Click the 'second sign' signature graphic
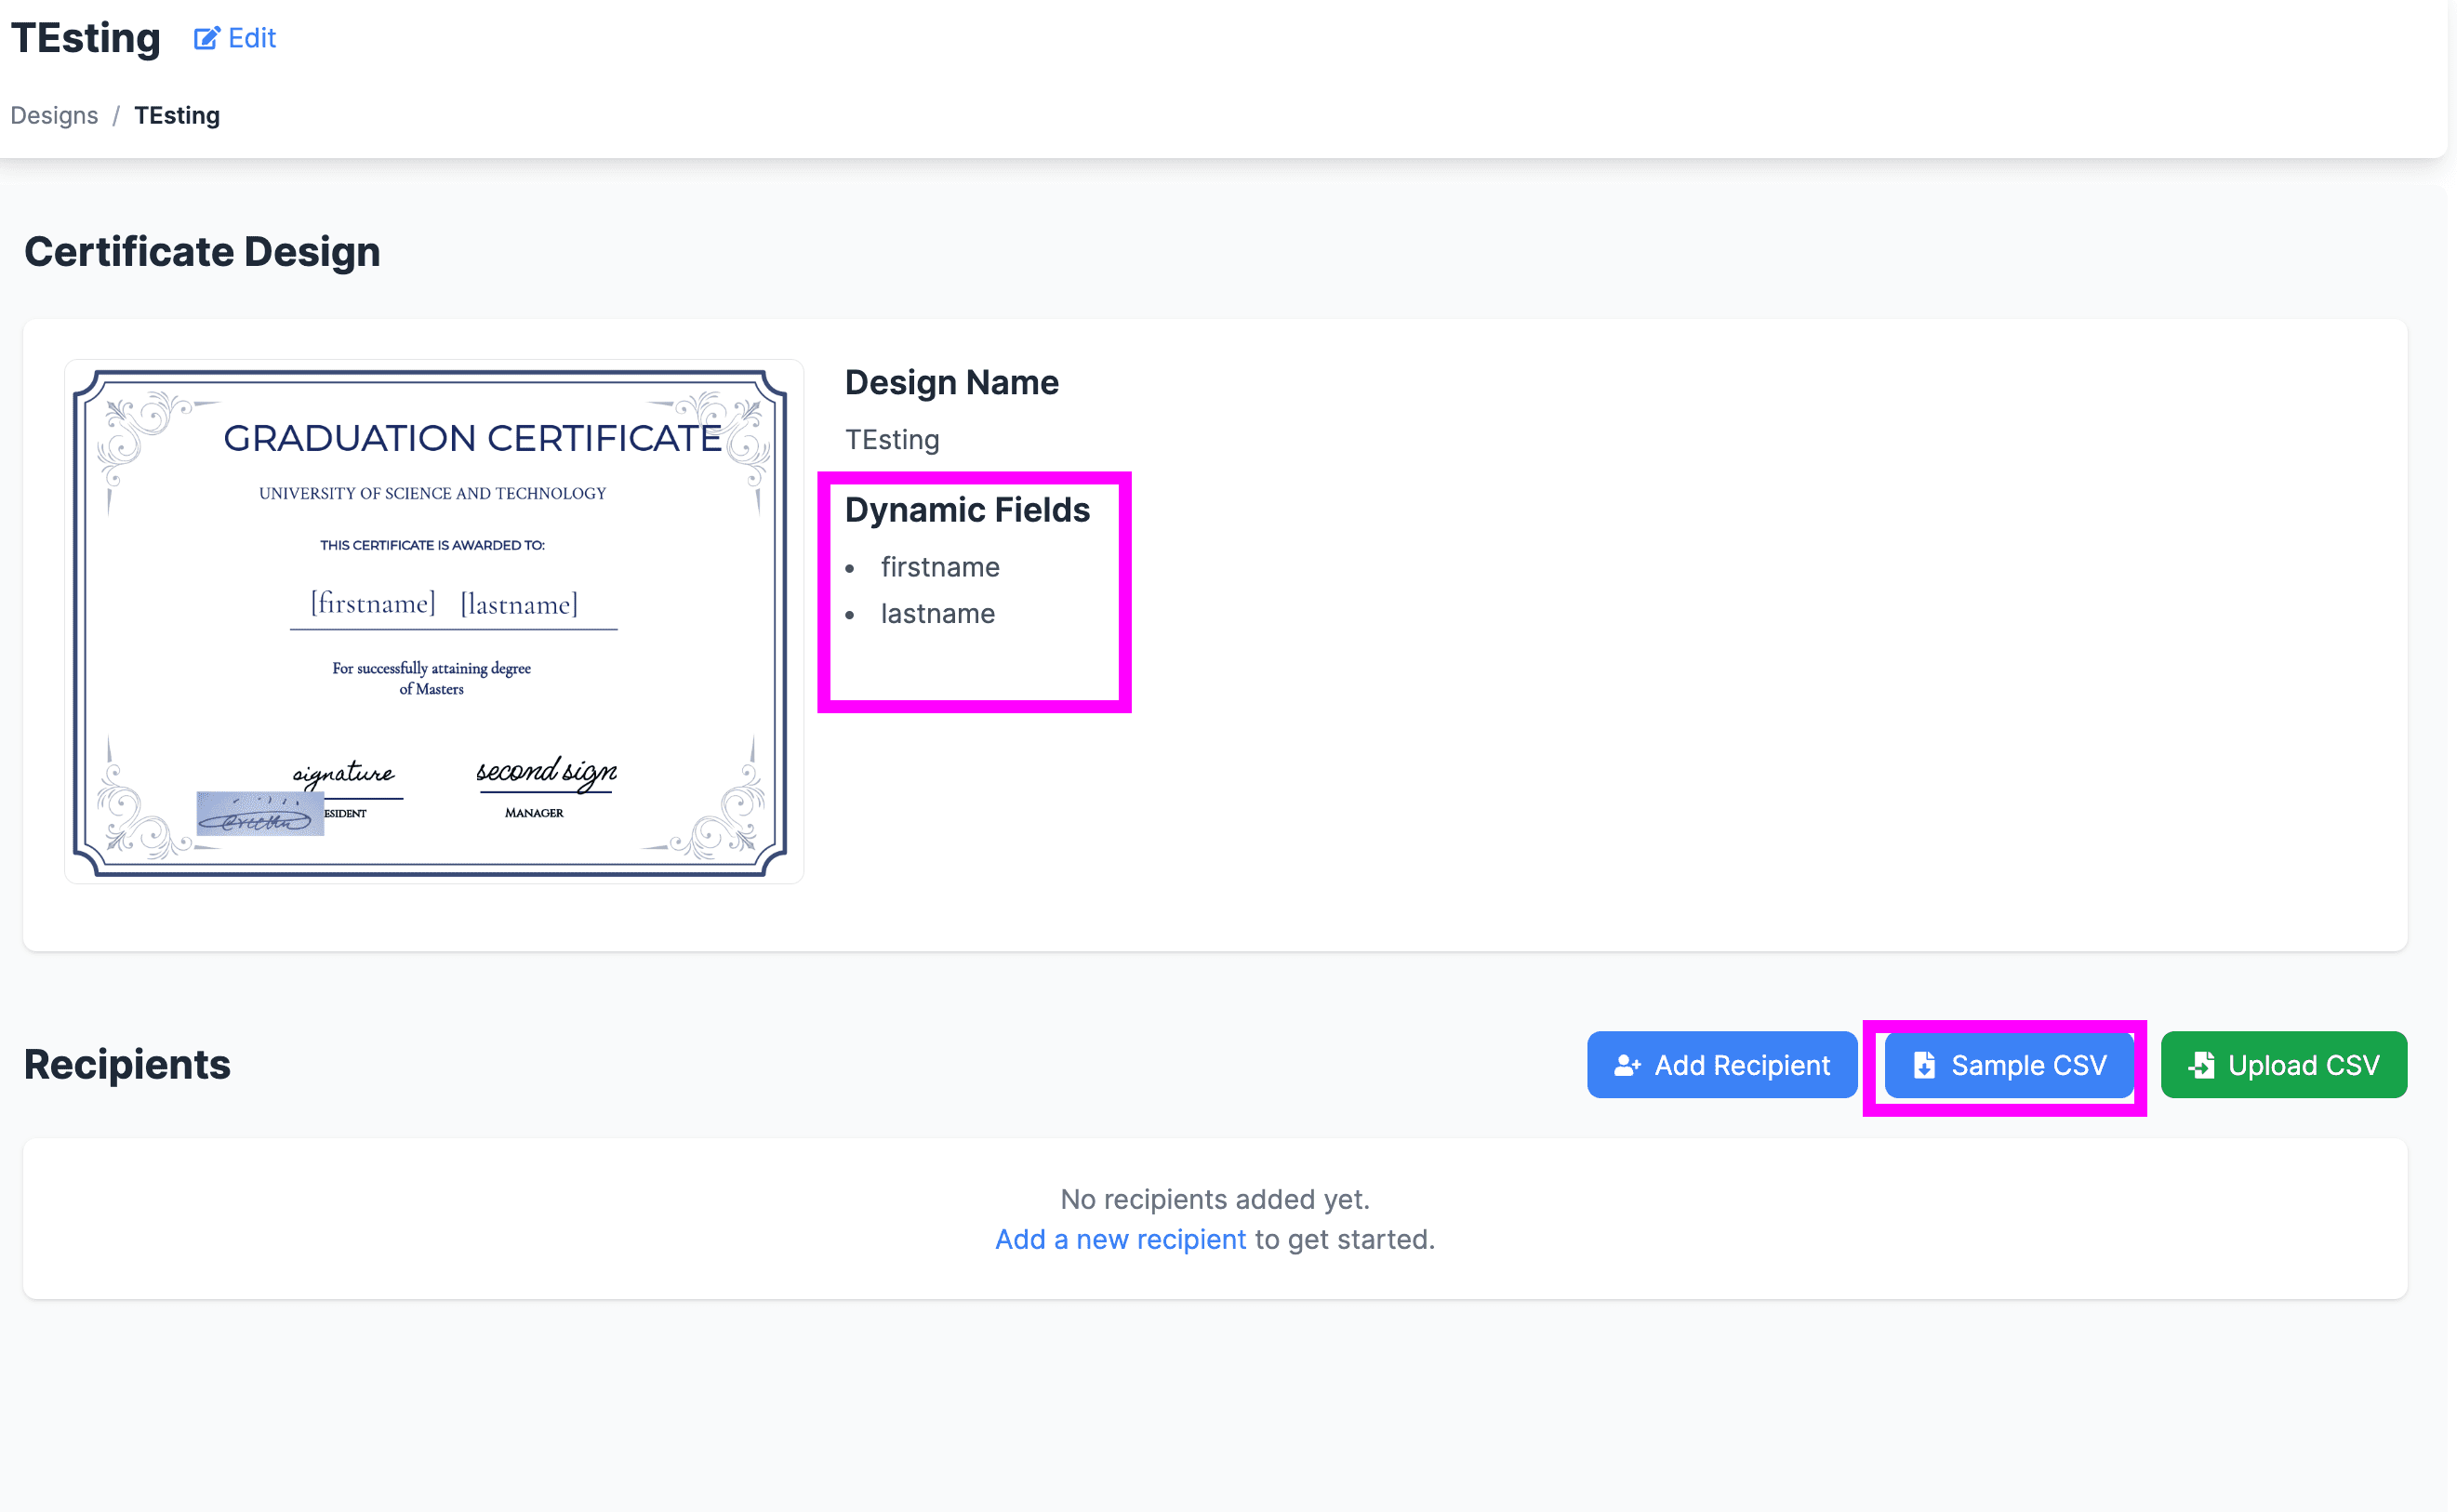The height and width of the screenshot is (1512, 2457). (546, 772)
